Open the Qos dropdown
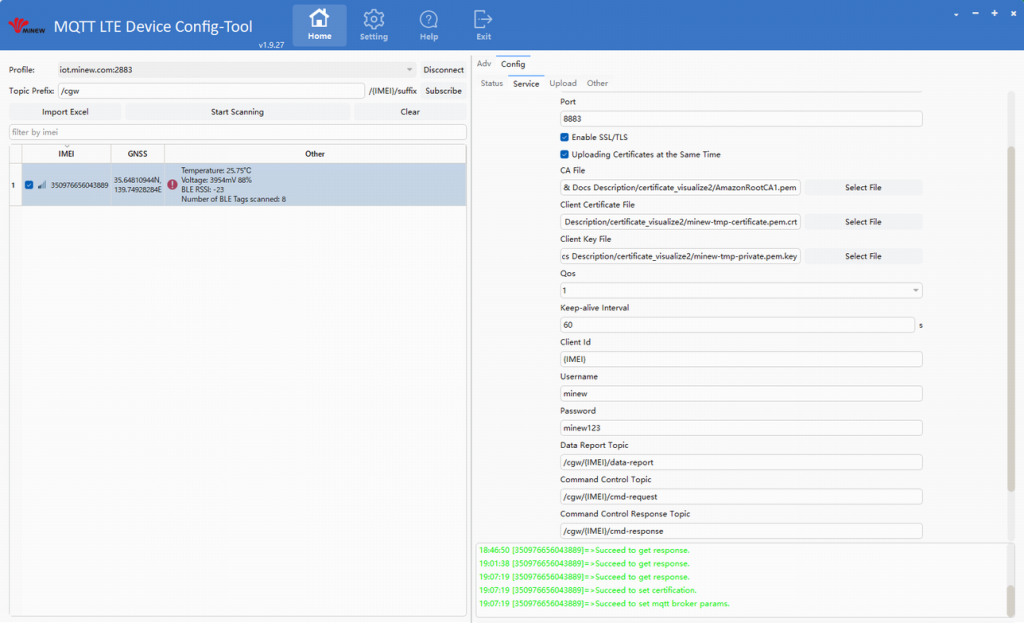The height and width of the screenshot is (623, 1024). (915, 291)
